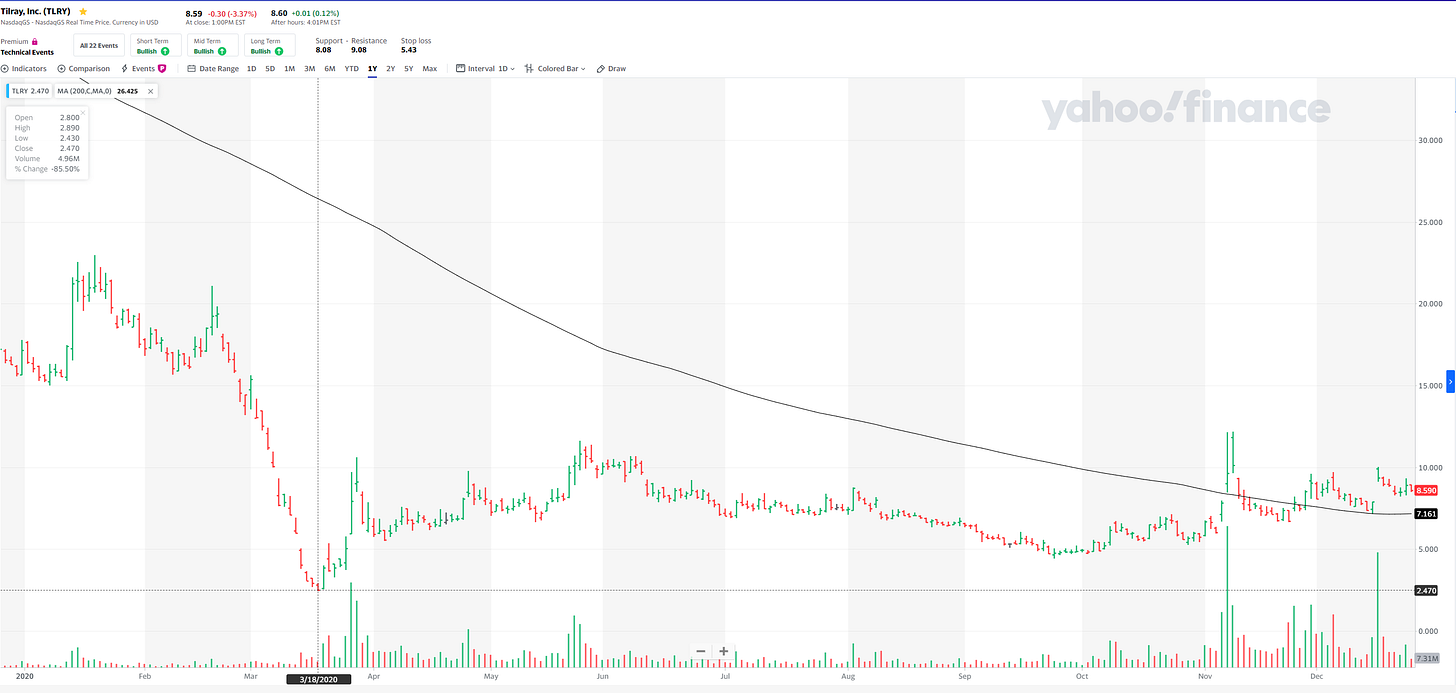
Task: Toggle the Short Term Bullish event
Action: click(x=155, y=46)
